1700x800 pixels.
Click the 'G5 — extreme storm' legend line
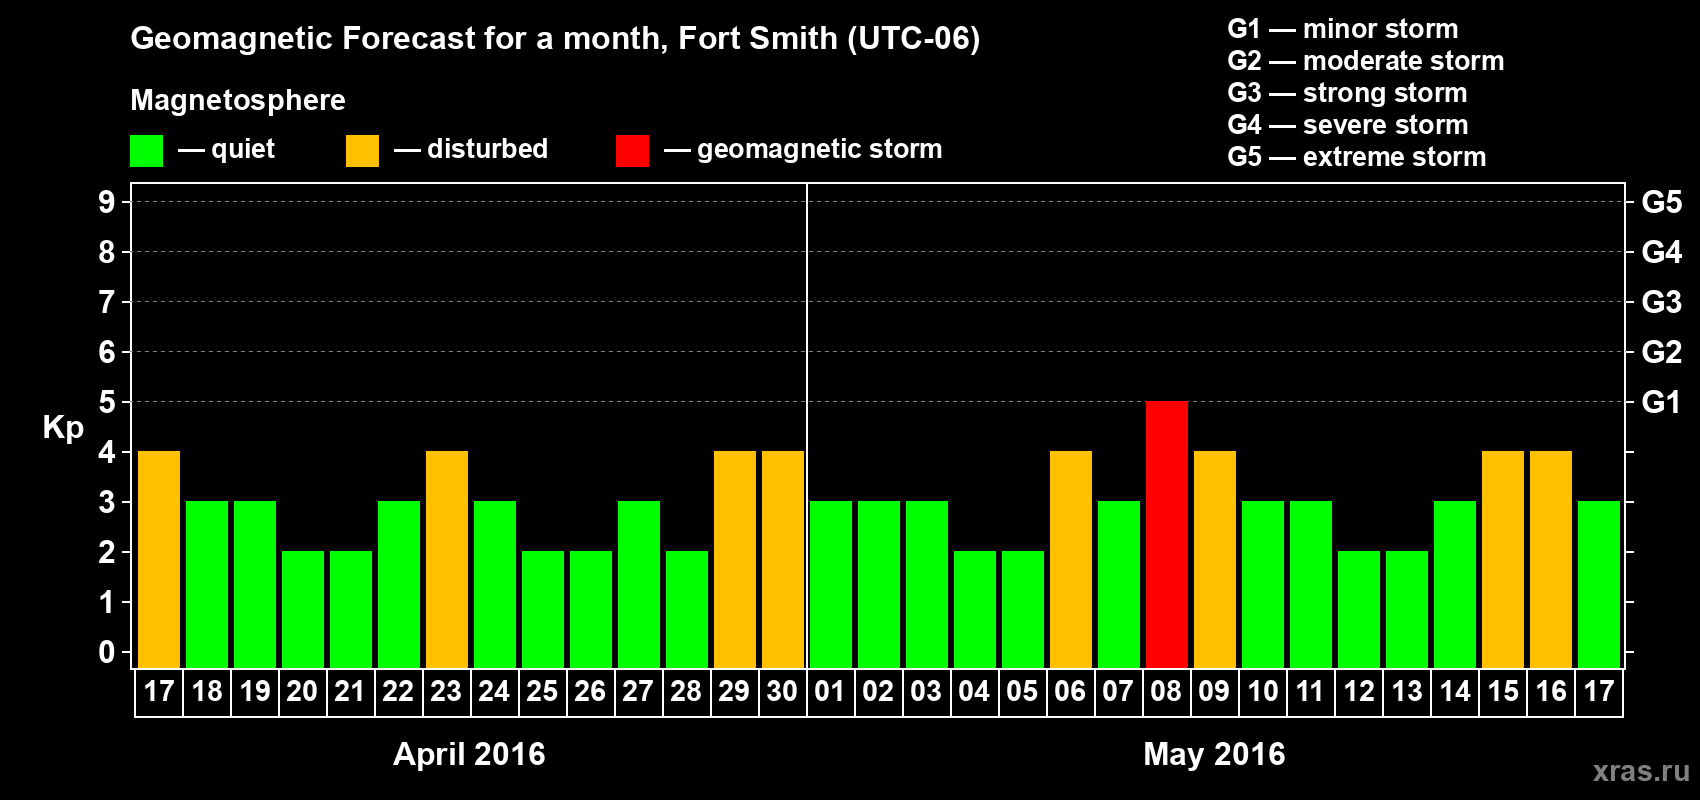[1357, 157]
